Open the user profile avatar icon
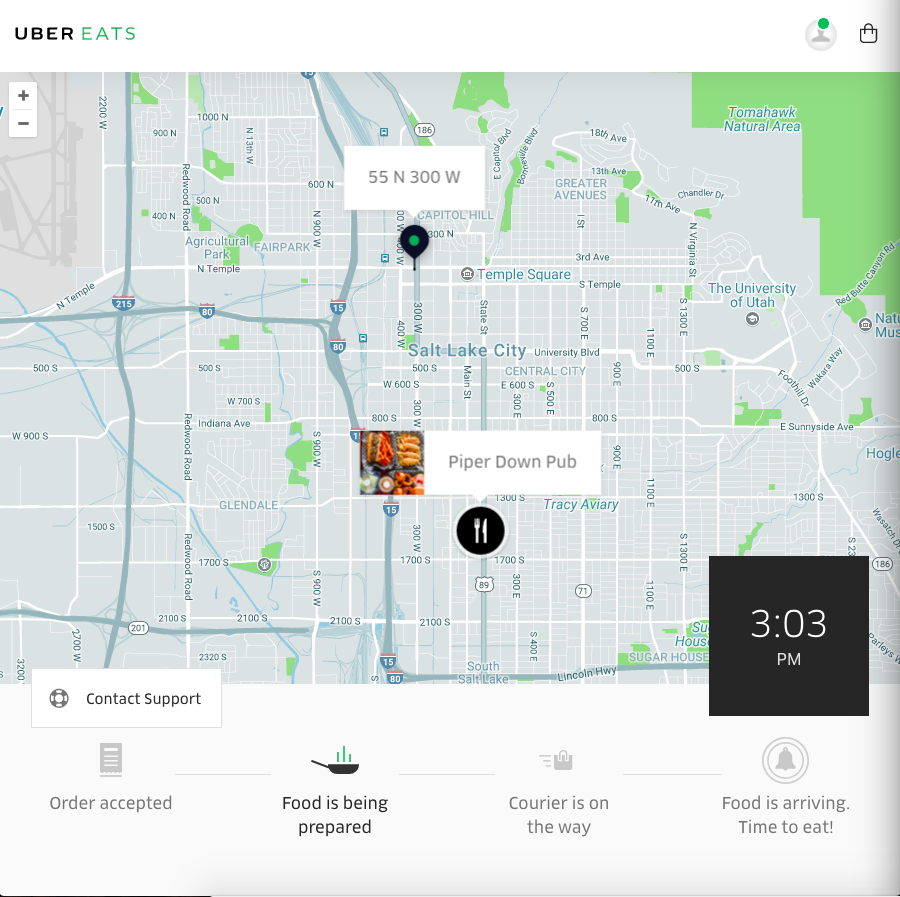 tap(820, 34)
